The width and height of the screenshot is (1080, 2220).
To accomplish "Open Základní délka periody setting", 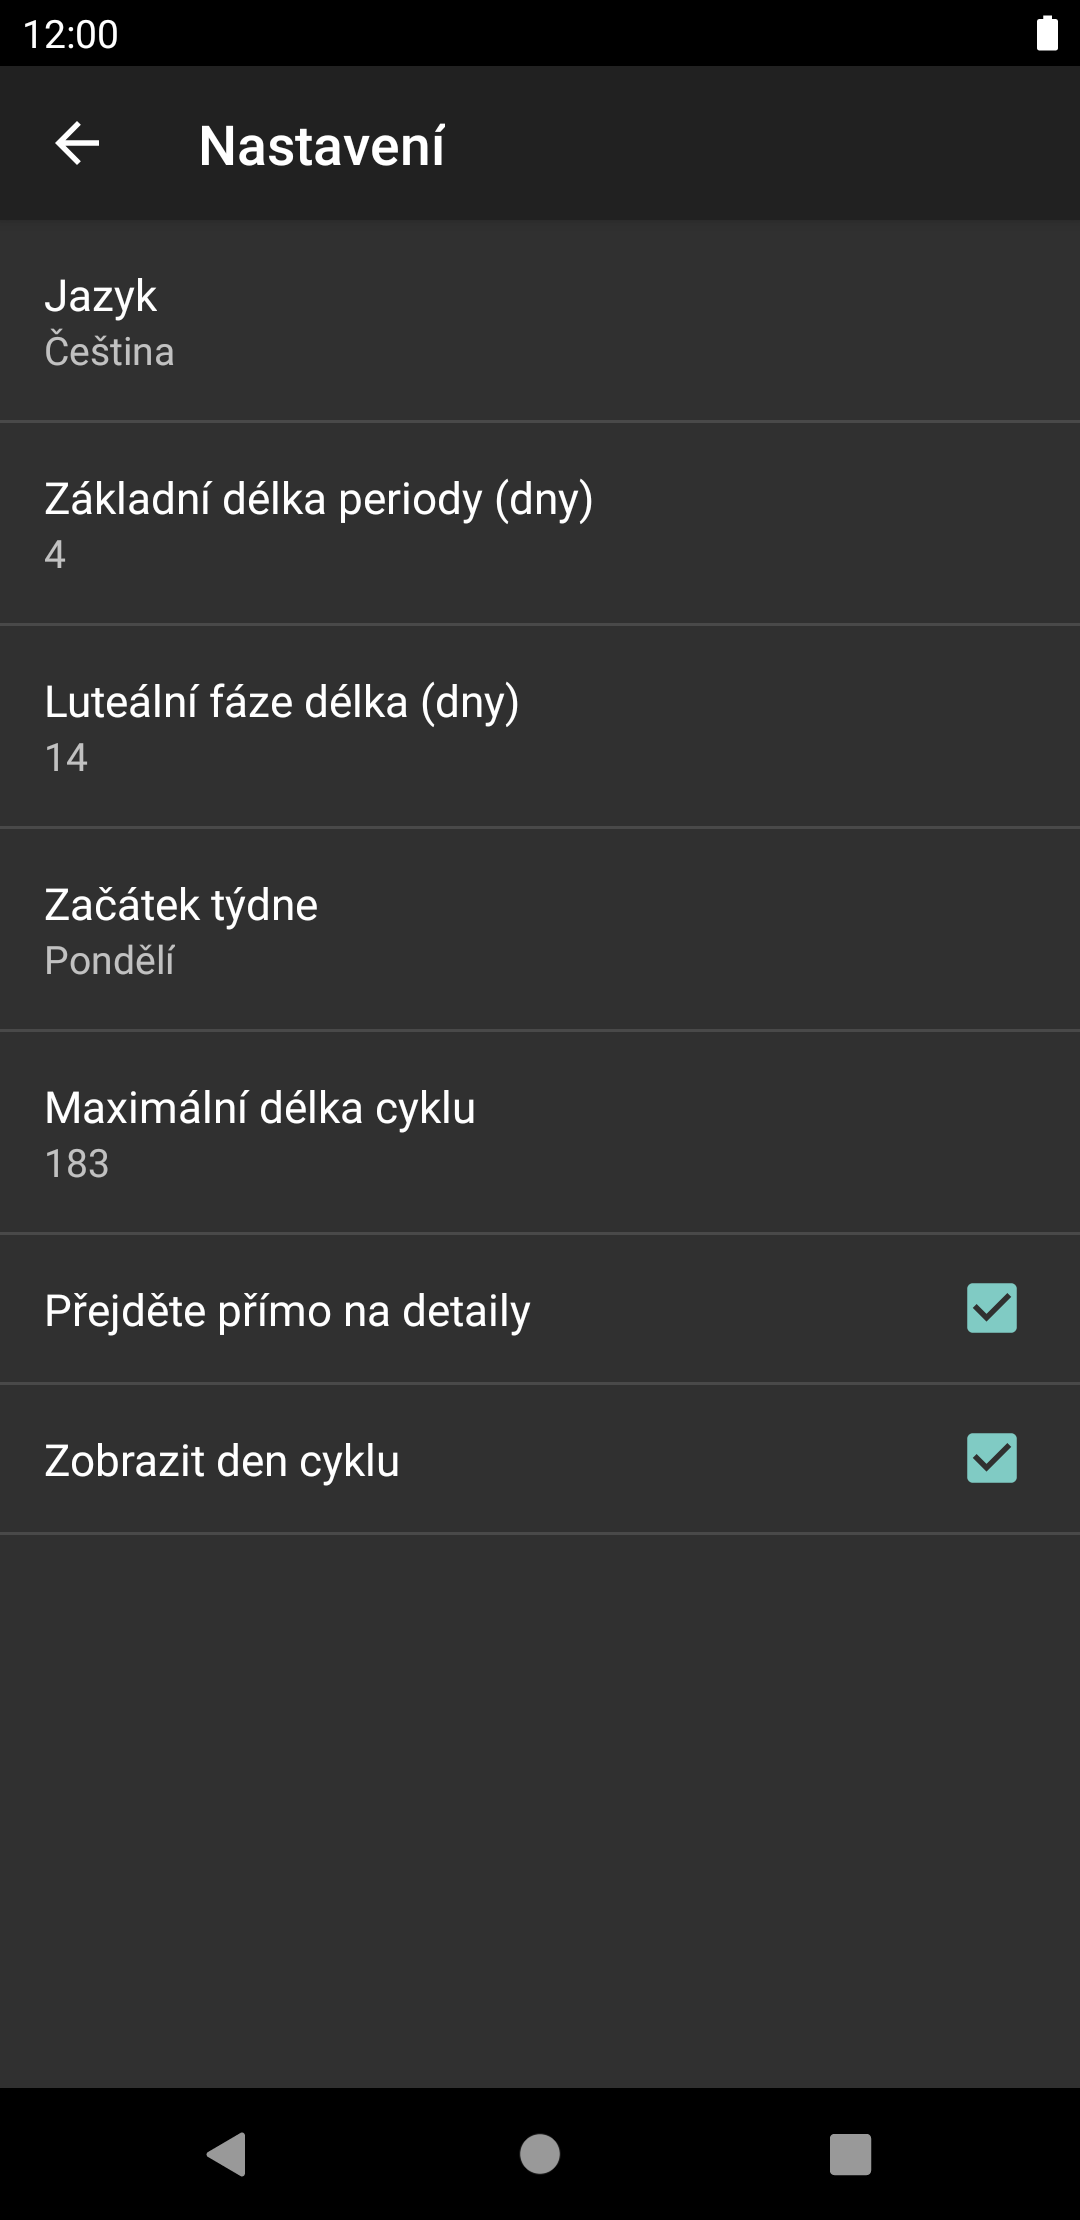I will [540, 524].
